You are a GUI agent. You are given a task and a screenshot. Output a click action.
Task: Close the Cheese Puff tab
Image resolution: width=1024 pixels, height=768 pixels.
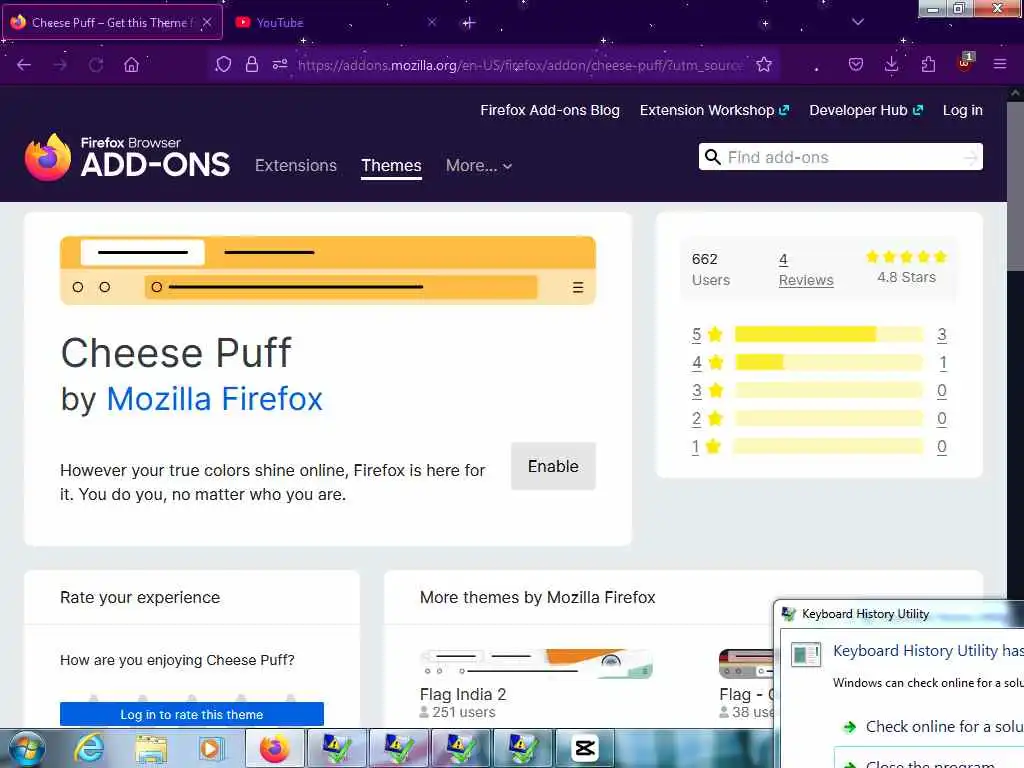[x=206, y=22]
